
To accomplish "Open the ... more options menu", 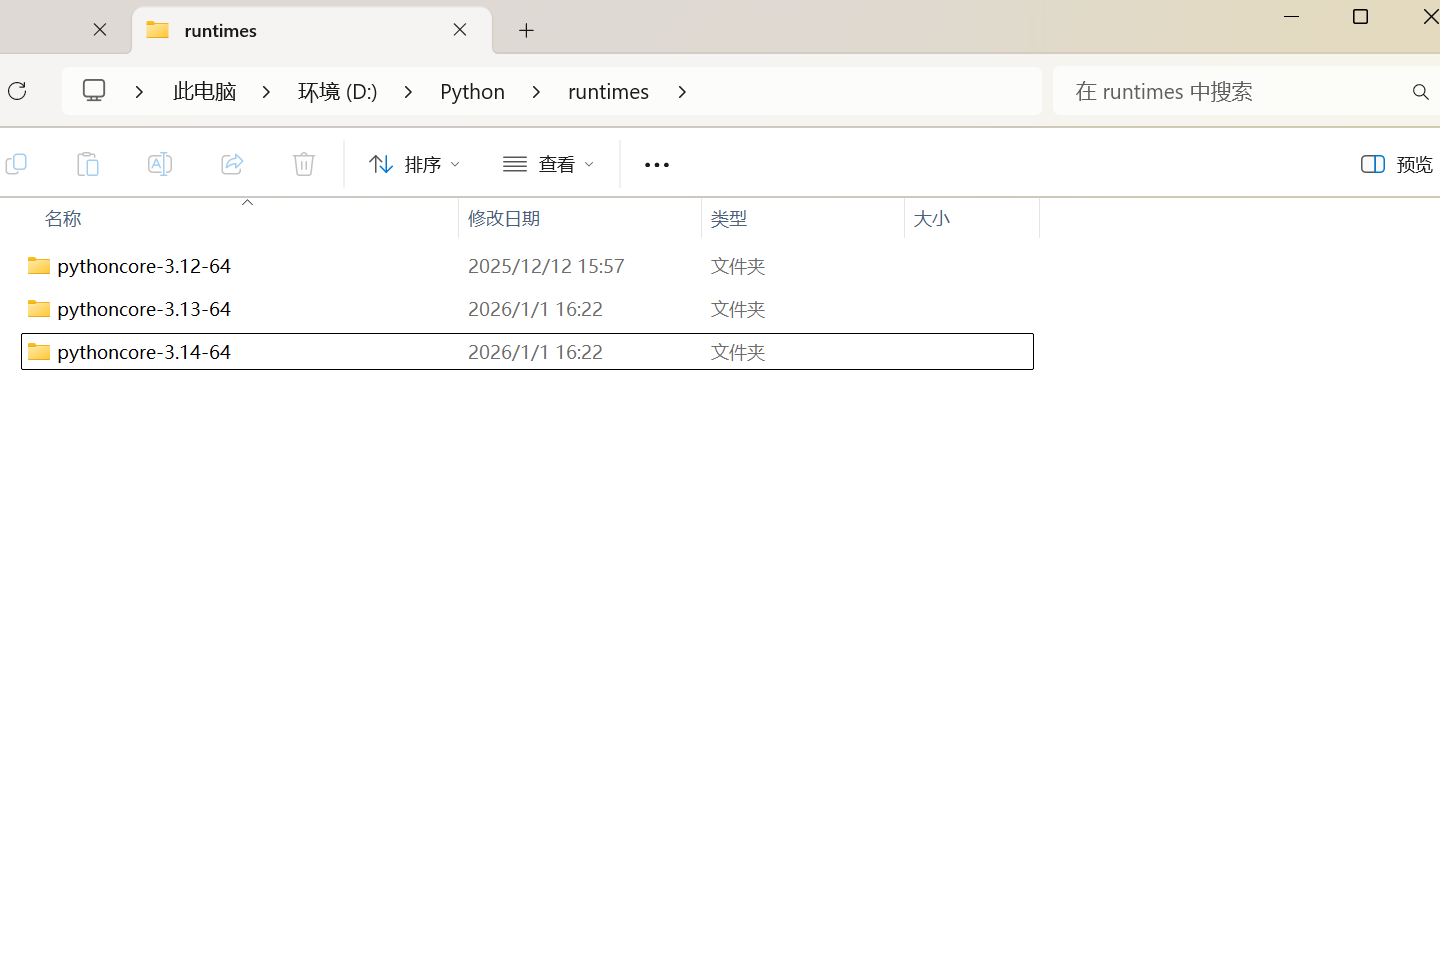I will 656,164.
